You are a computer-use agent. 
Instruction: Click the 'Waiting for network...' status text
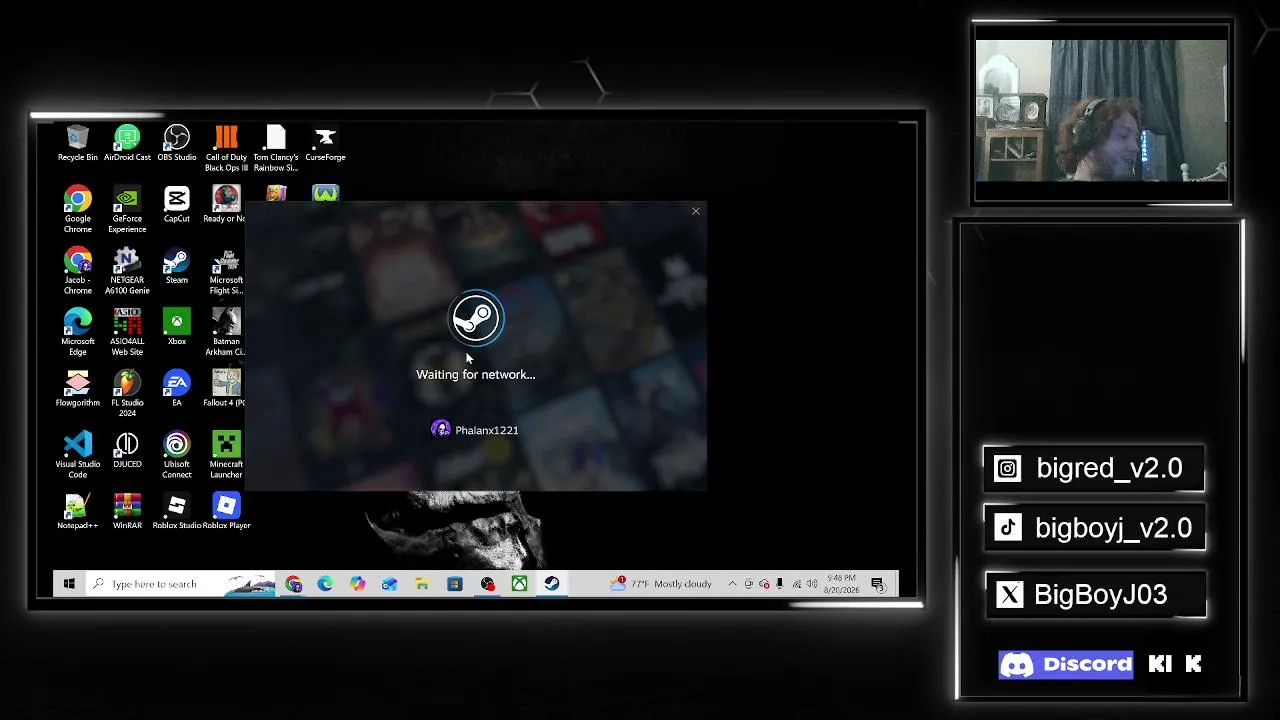click(476, 375)
